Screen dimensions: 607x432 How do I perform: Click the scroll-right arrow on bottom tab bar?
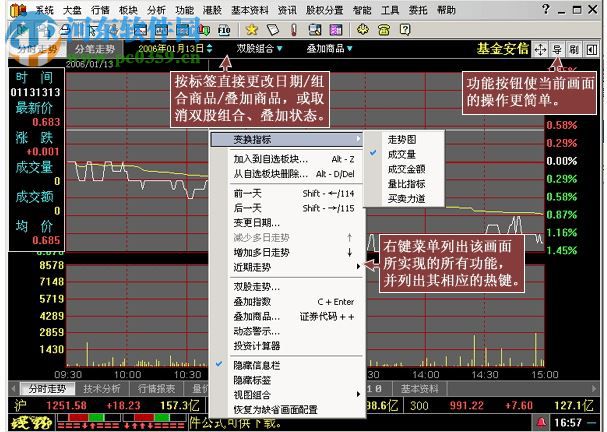[594, 388]
